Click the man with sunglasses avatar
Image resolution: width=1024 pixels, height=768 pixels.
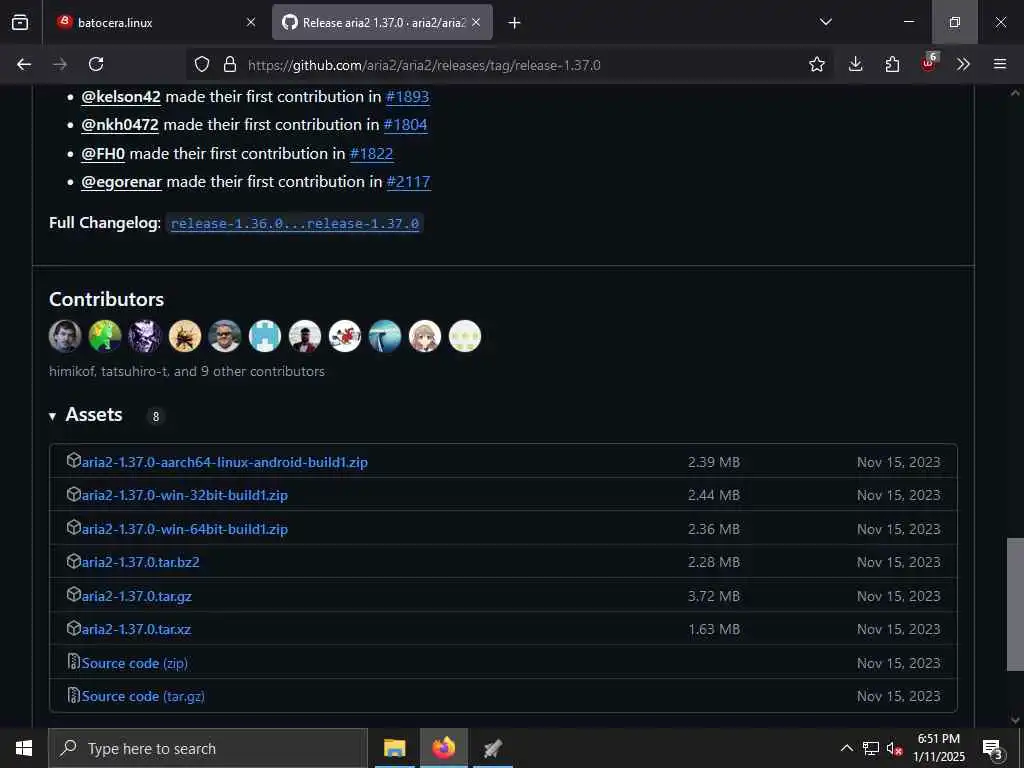pos(225,336)
